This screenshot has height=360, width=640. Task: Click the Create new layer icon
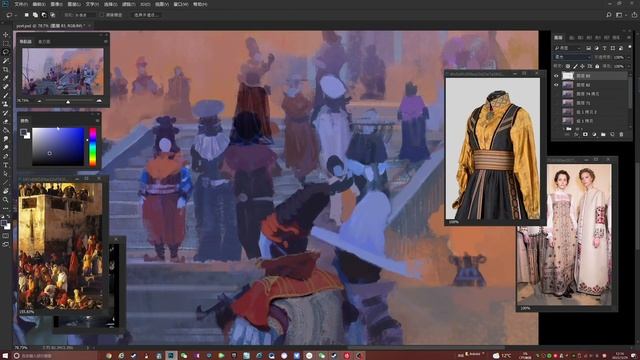(x=612, y=134)
